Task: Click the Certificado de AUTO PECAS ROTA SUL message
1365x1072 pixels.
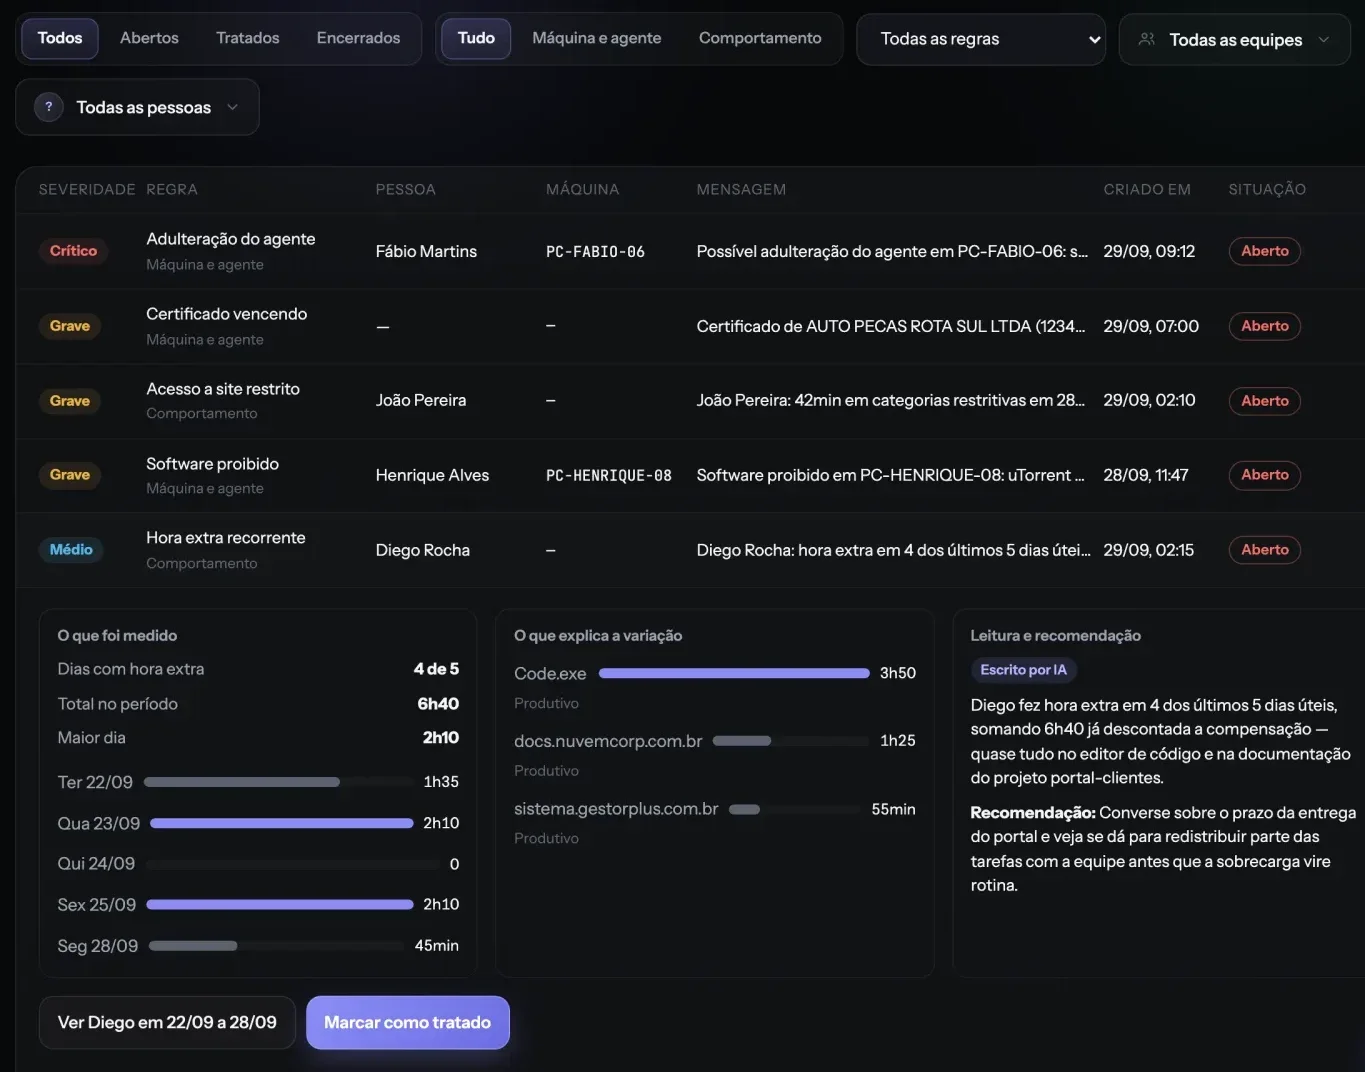Action: coord(891,326)
